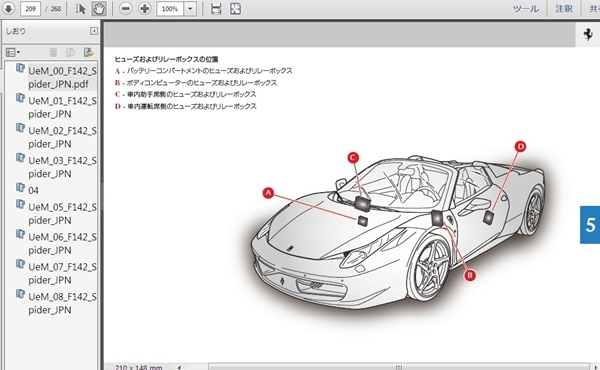The image size is (600, 370).
Task: Click the horizontal scrollbar left arrow
Action: pos(179,367)
